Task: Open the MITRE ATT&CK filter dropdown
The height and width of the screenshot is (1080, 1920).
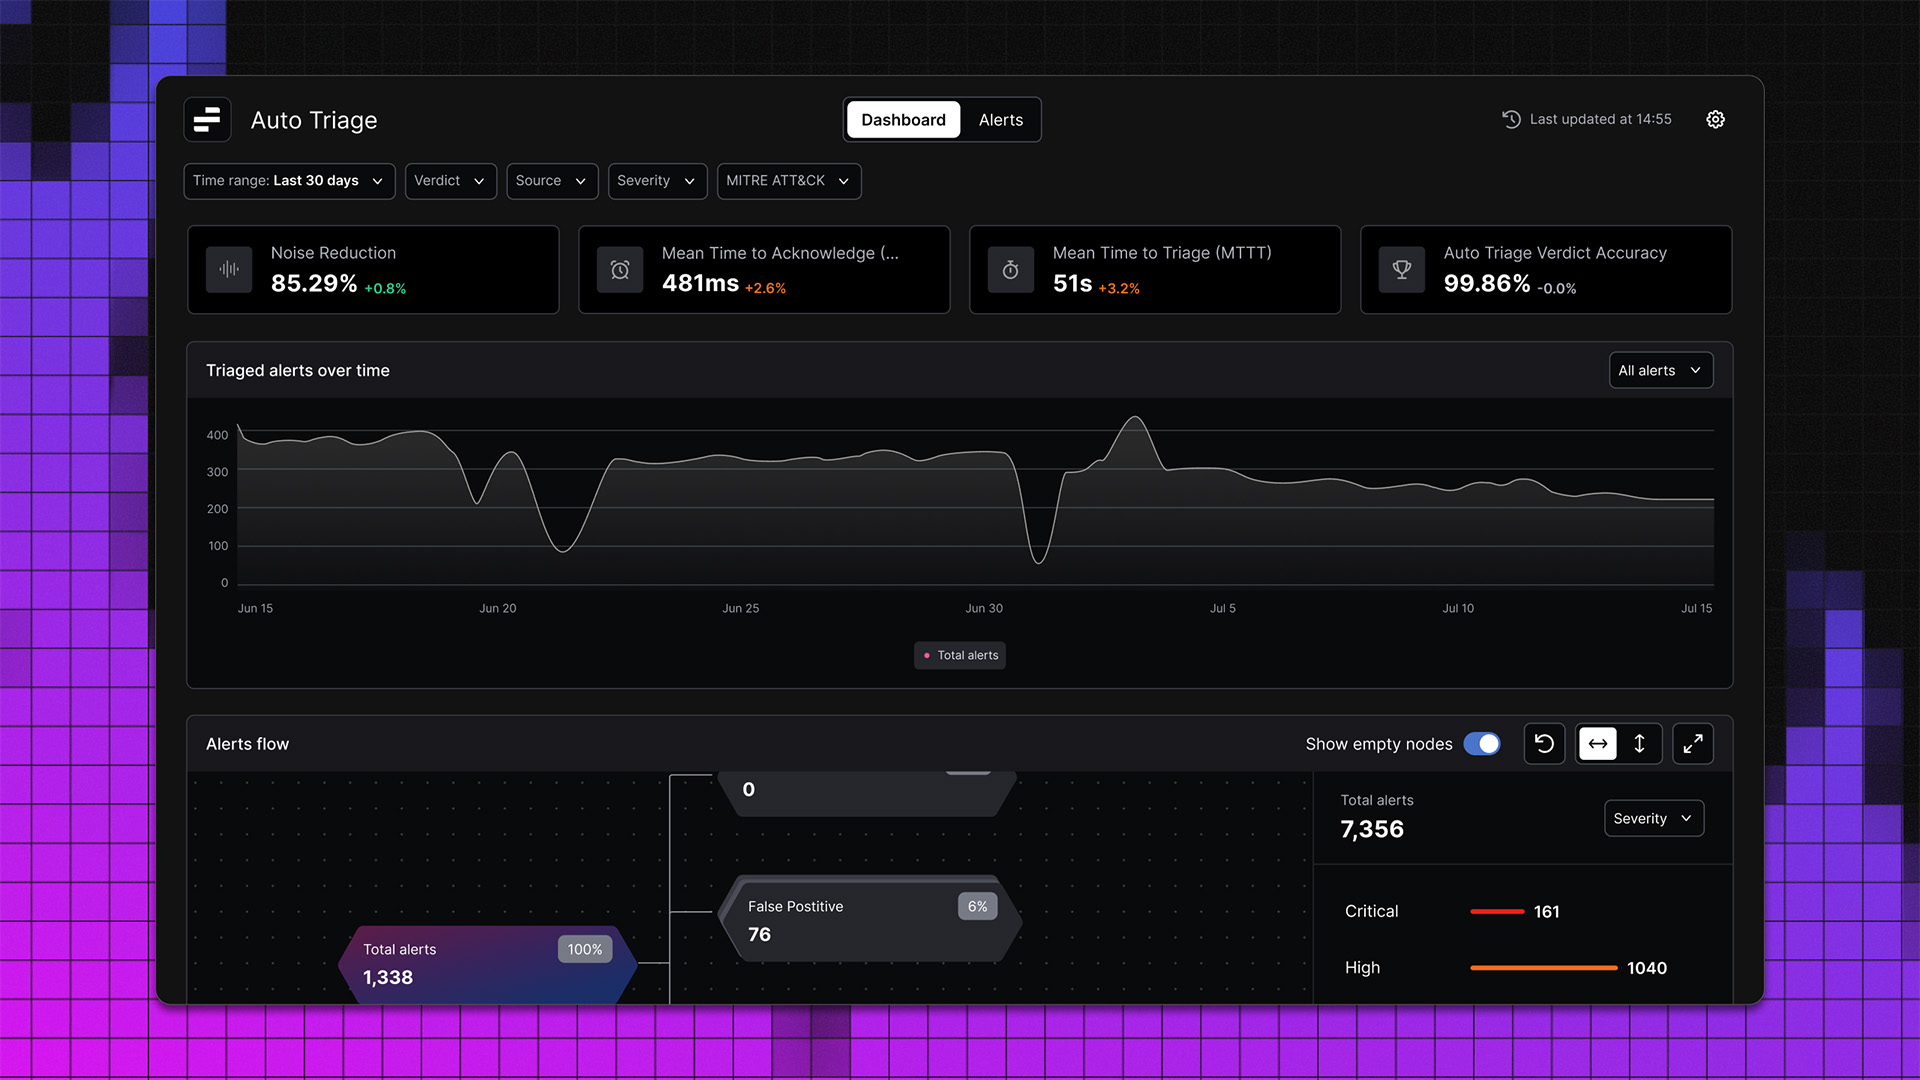Action: (x=789, y=181)
